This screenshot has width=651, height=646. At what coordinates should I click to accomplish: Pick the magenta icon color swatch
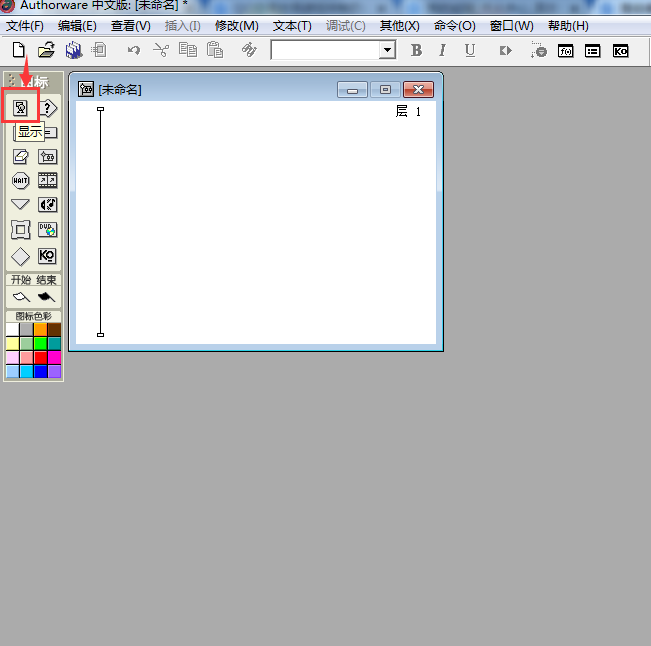[x=54, y=357]
